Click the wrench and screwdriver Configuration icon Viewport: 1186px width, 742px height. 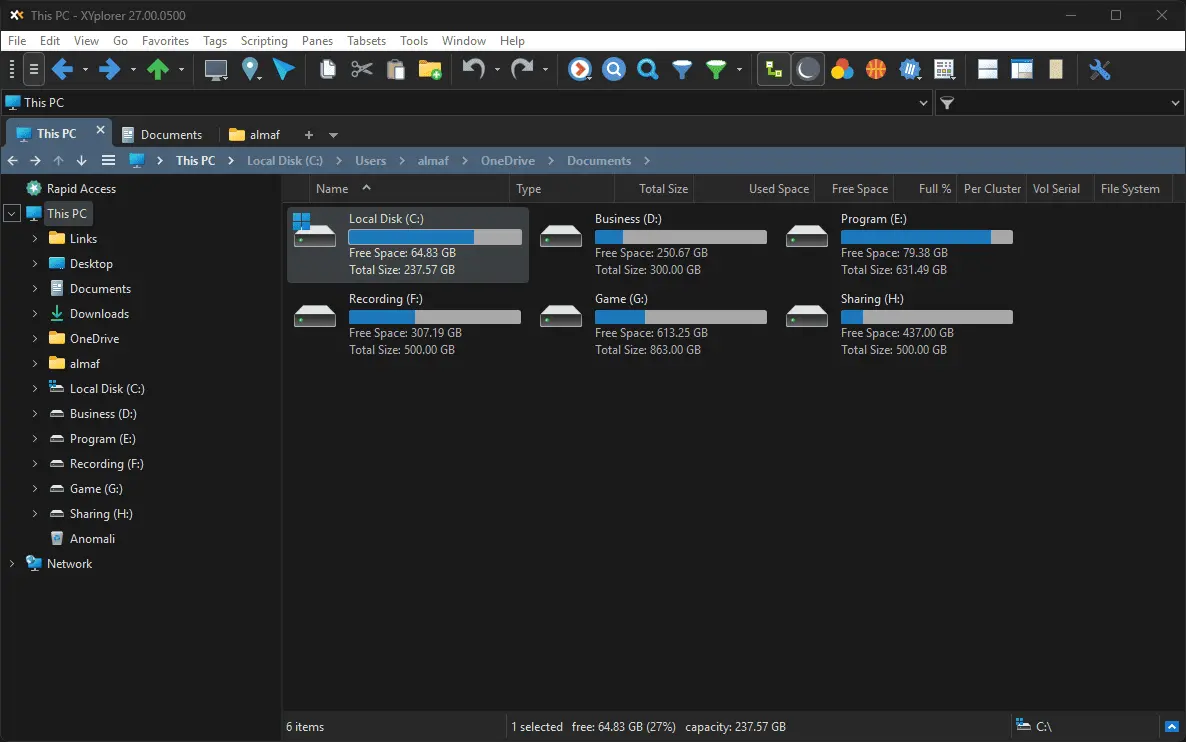click(x=1099, y=70)
